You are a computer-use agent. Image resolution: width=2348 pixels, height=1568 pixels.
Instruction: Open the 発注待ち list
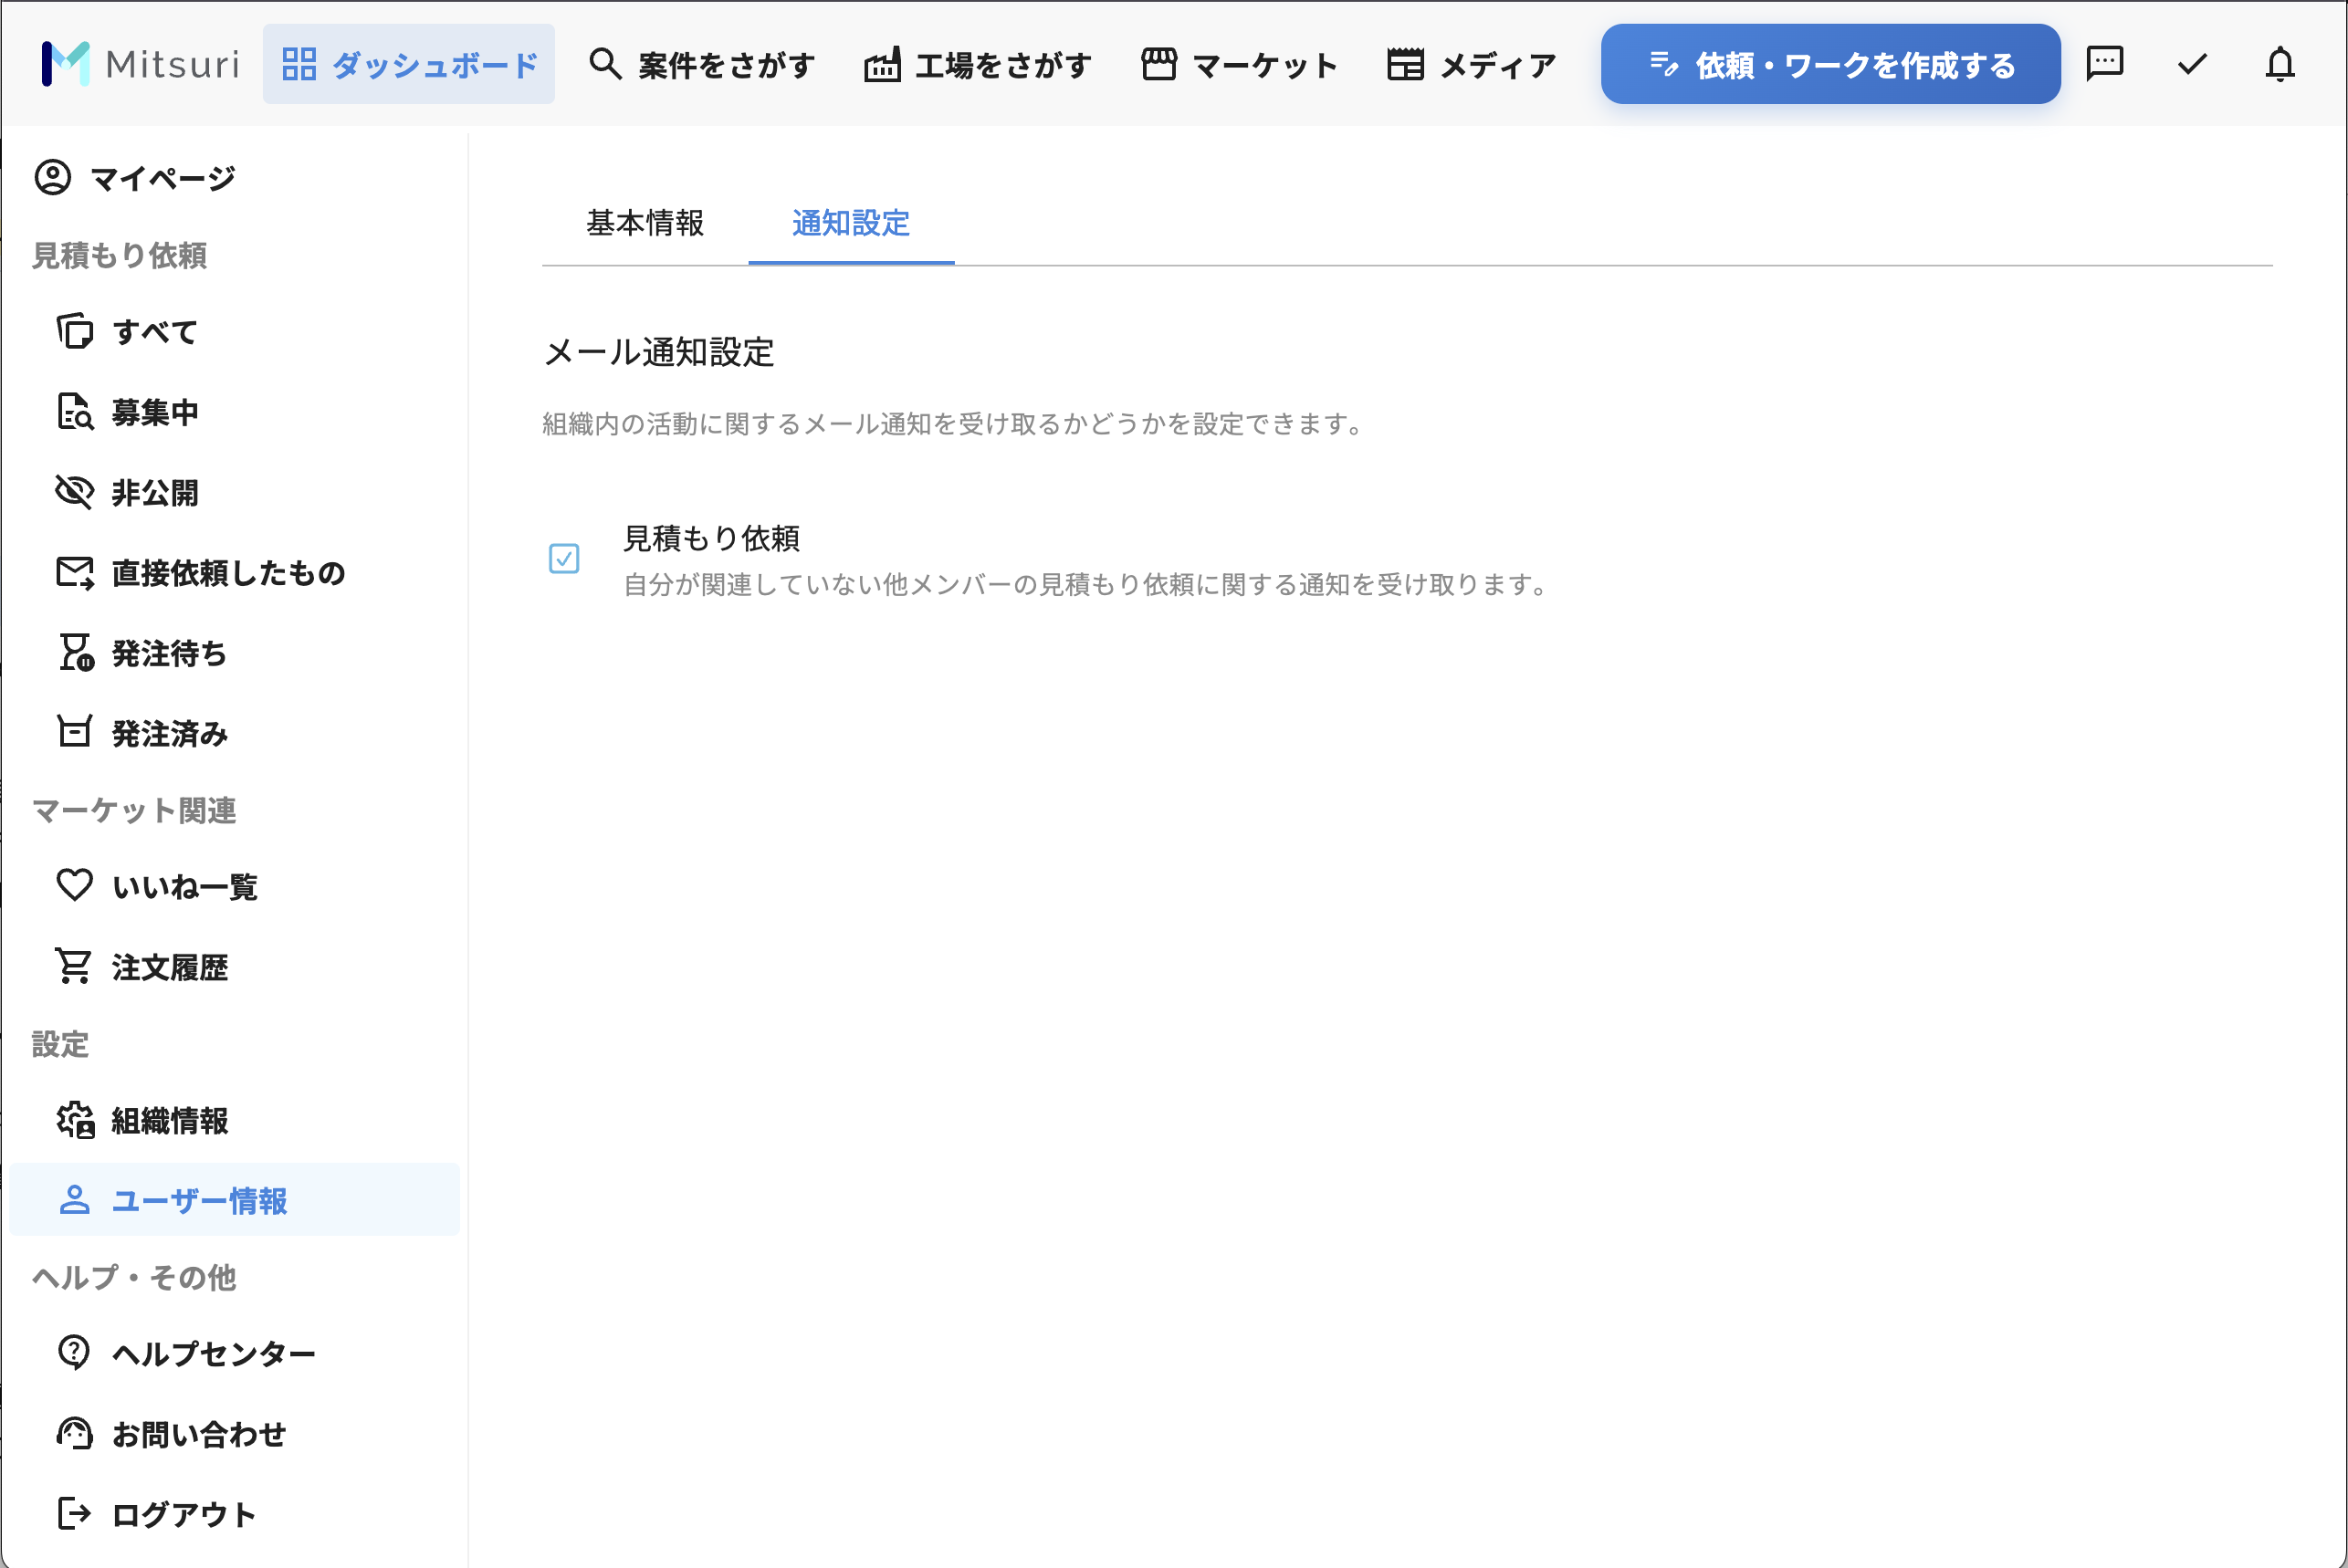235,653
